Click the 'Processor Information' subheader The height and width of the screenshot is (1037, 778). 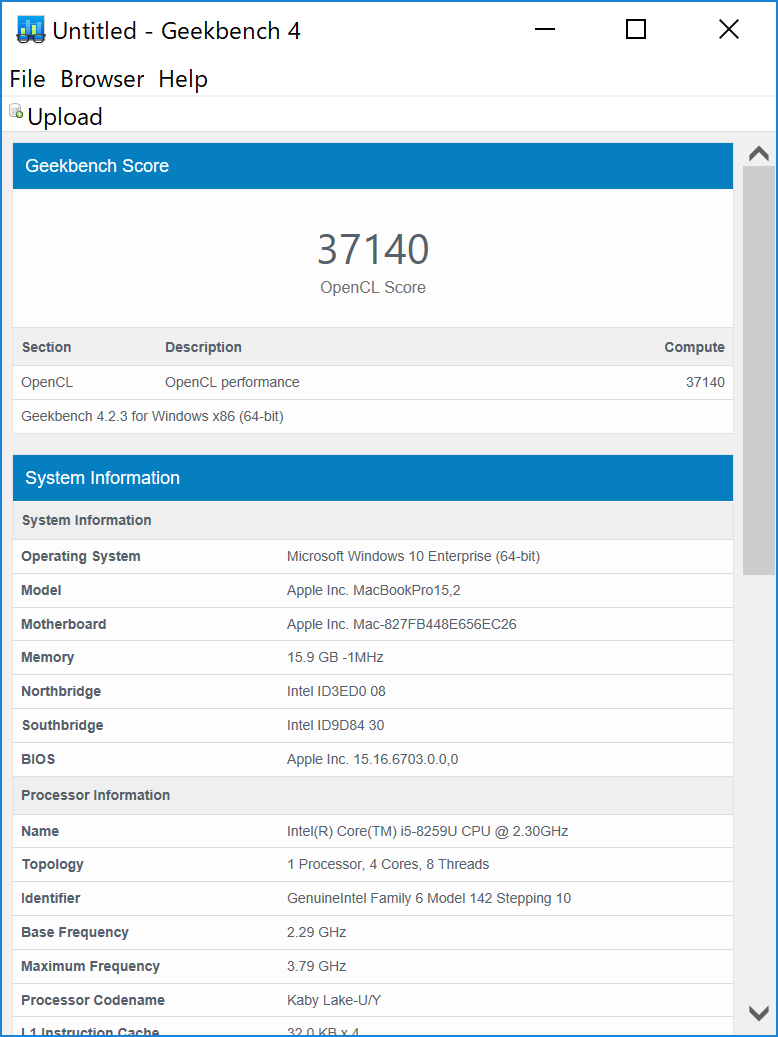95,795
